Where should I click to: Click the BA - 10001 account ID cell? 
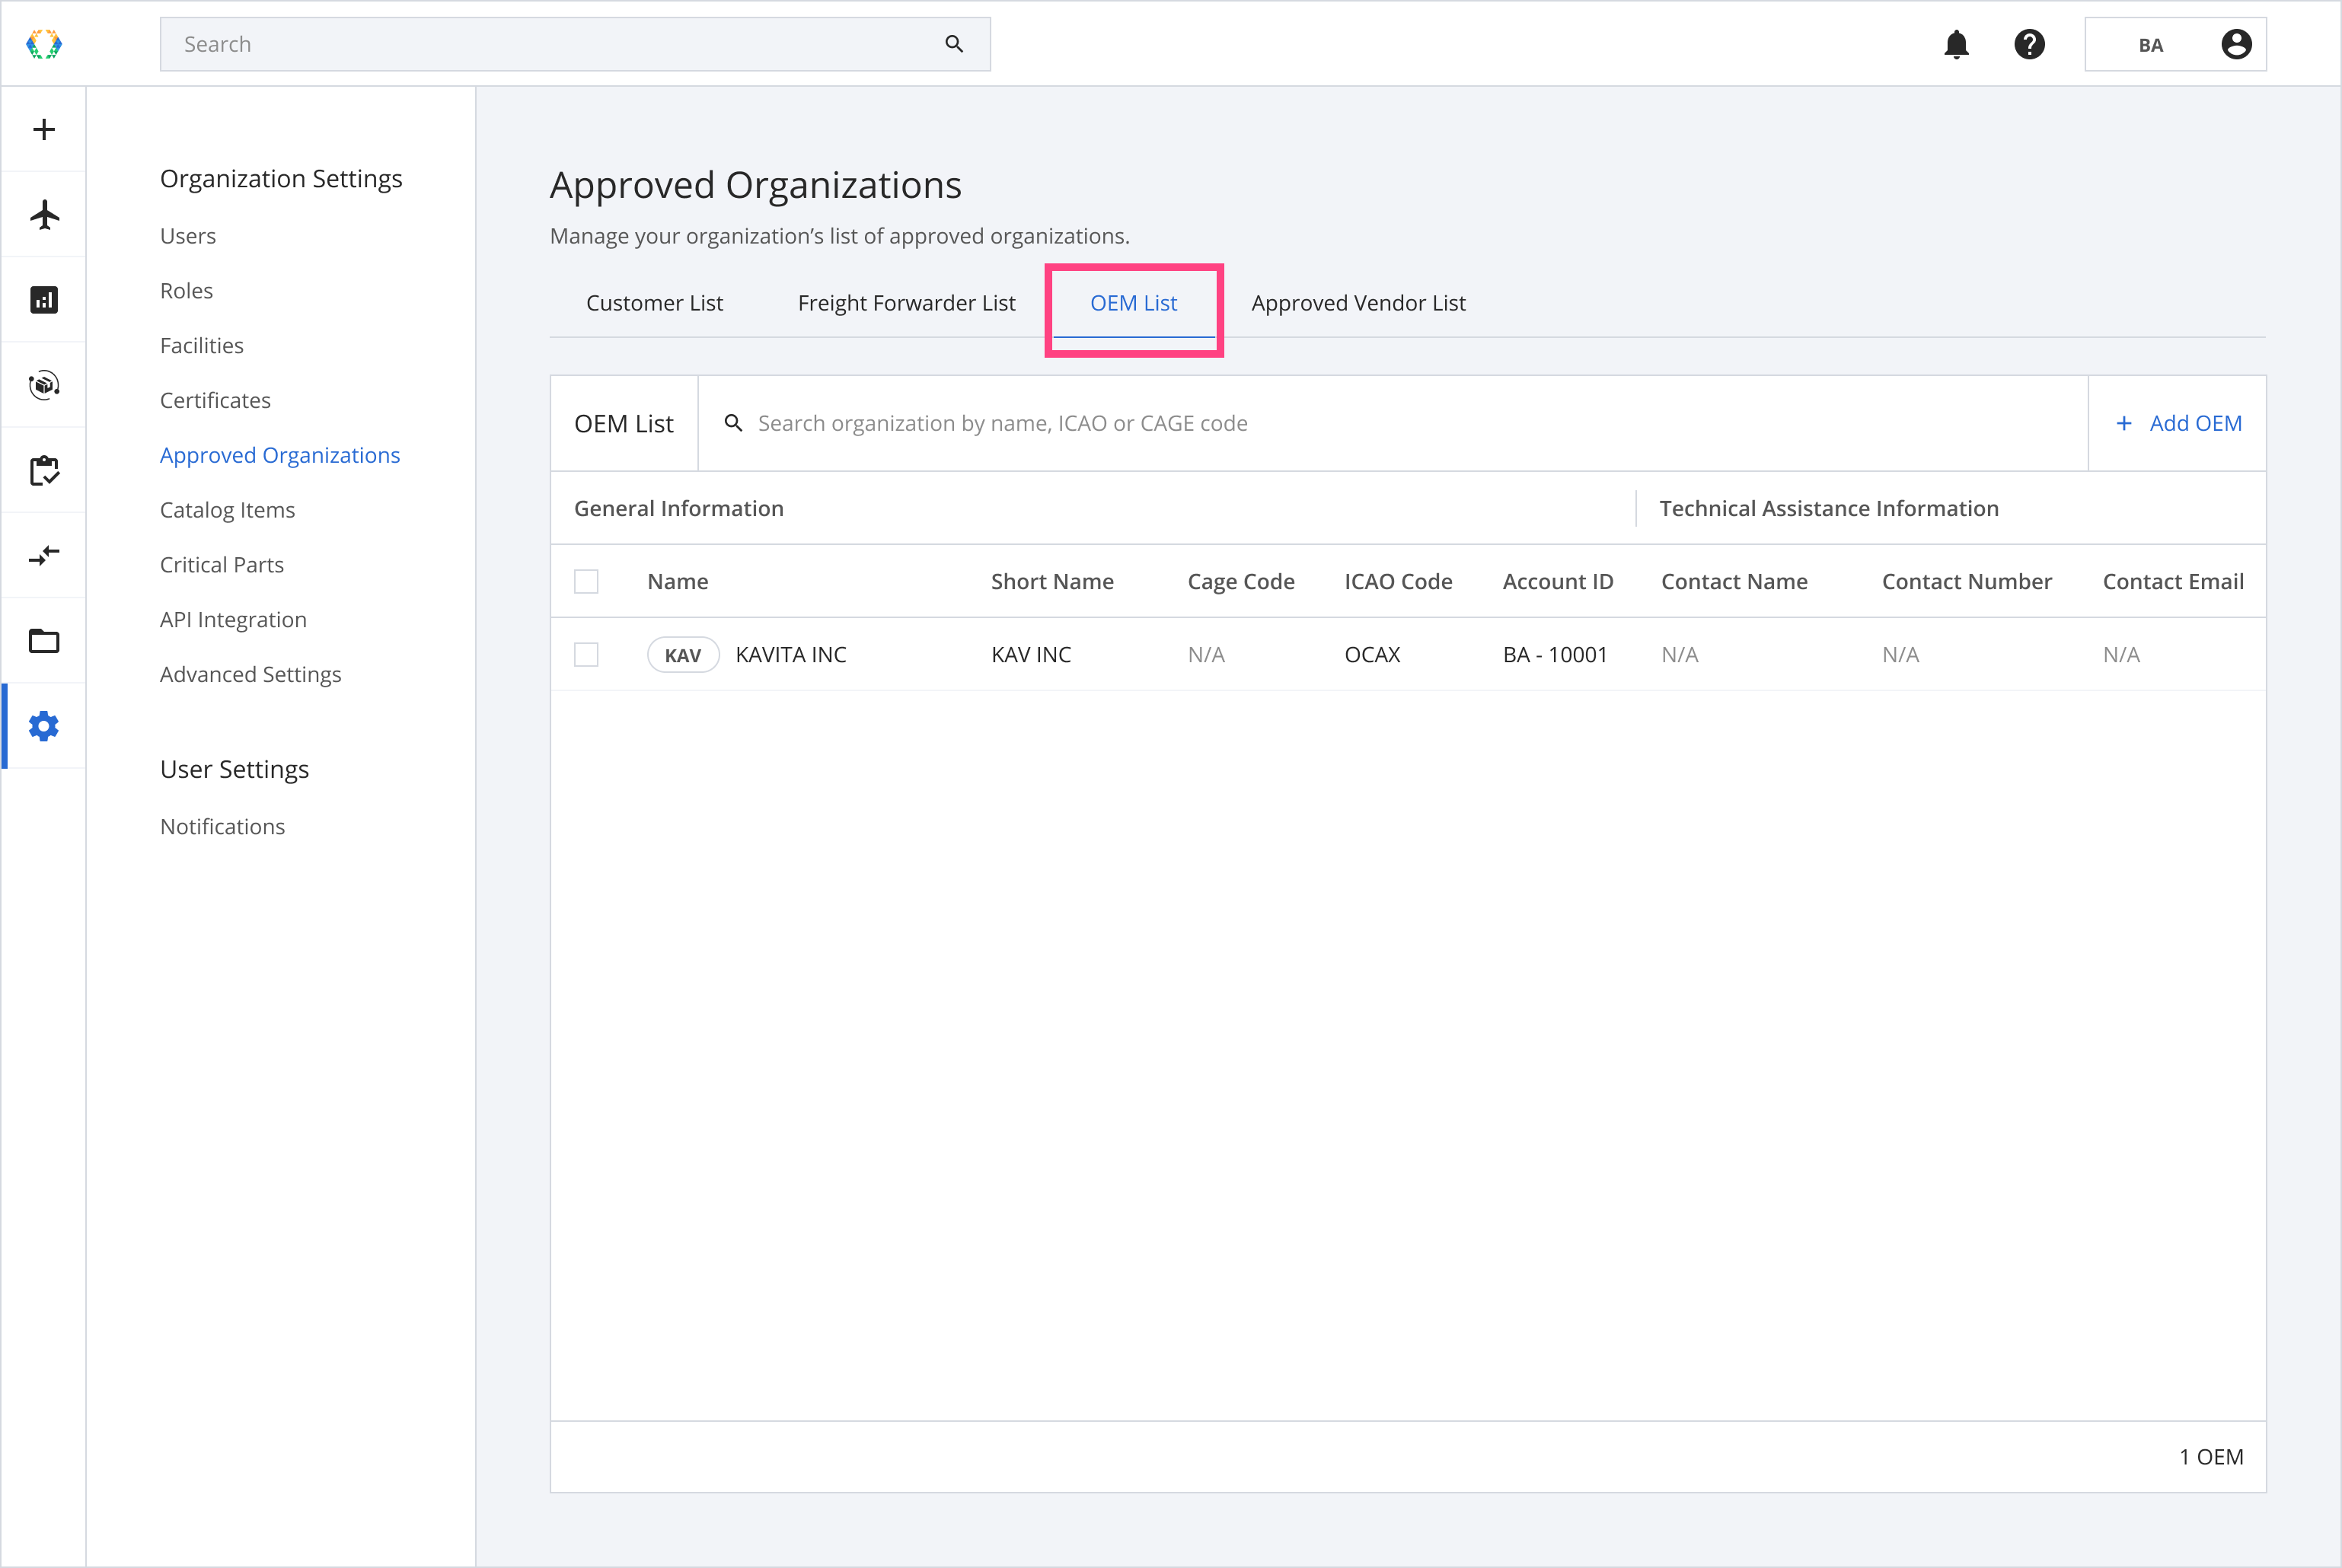1555,655
